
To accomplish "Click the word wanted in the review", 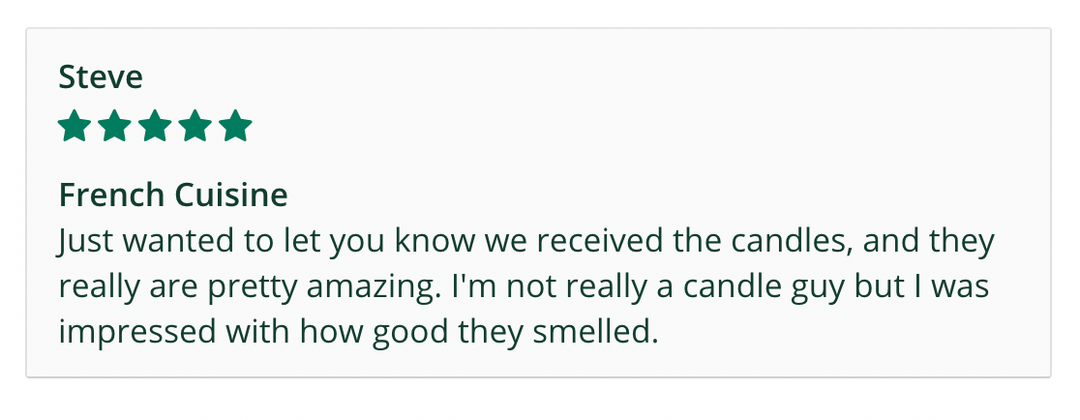I will pyautogui.click(x=155, y=241).
